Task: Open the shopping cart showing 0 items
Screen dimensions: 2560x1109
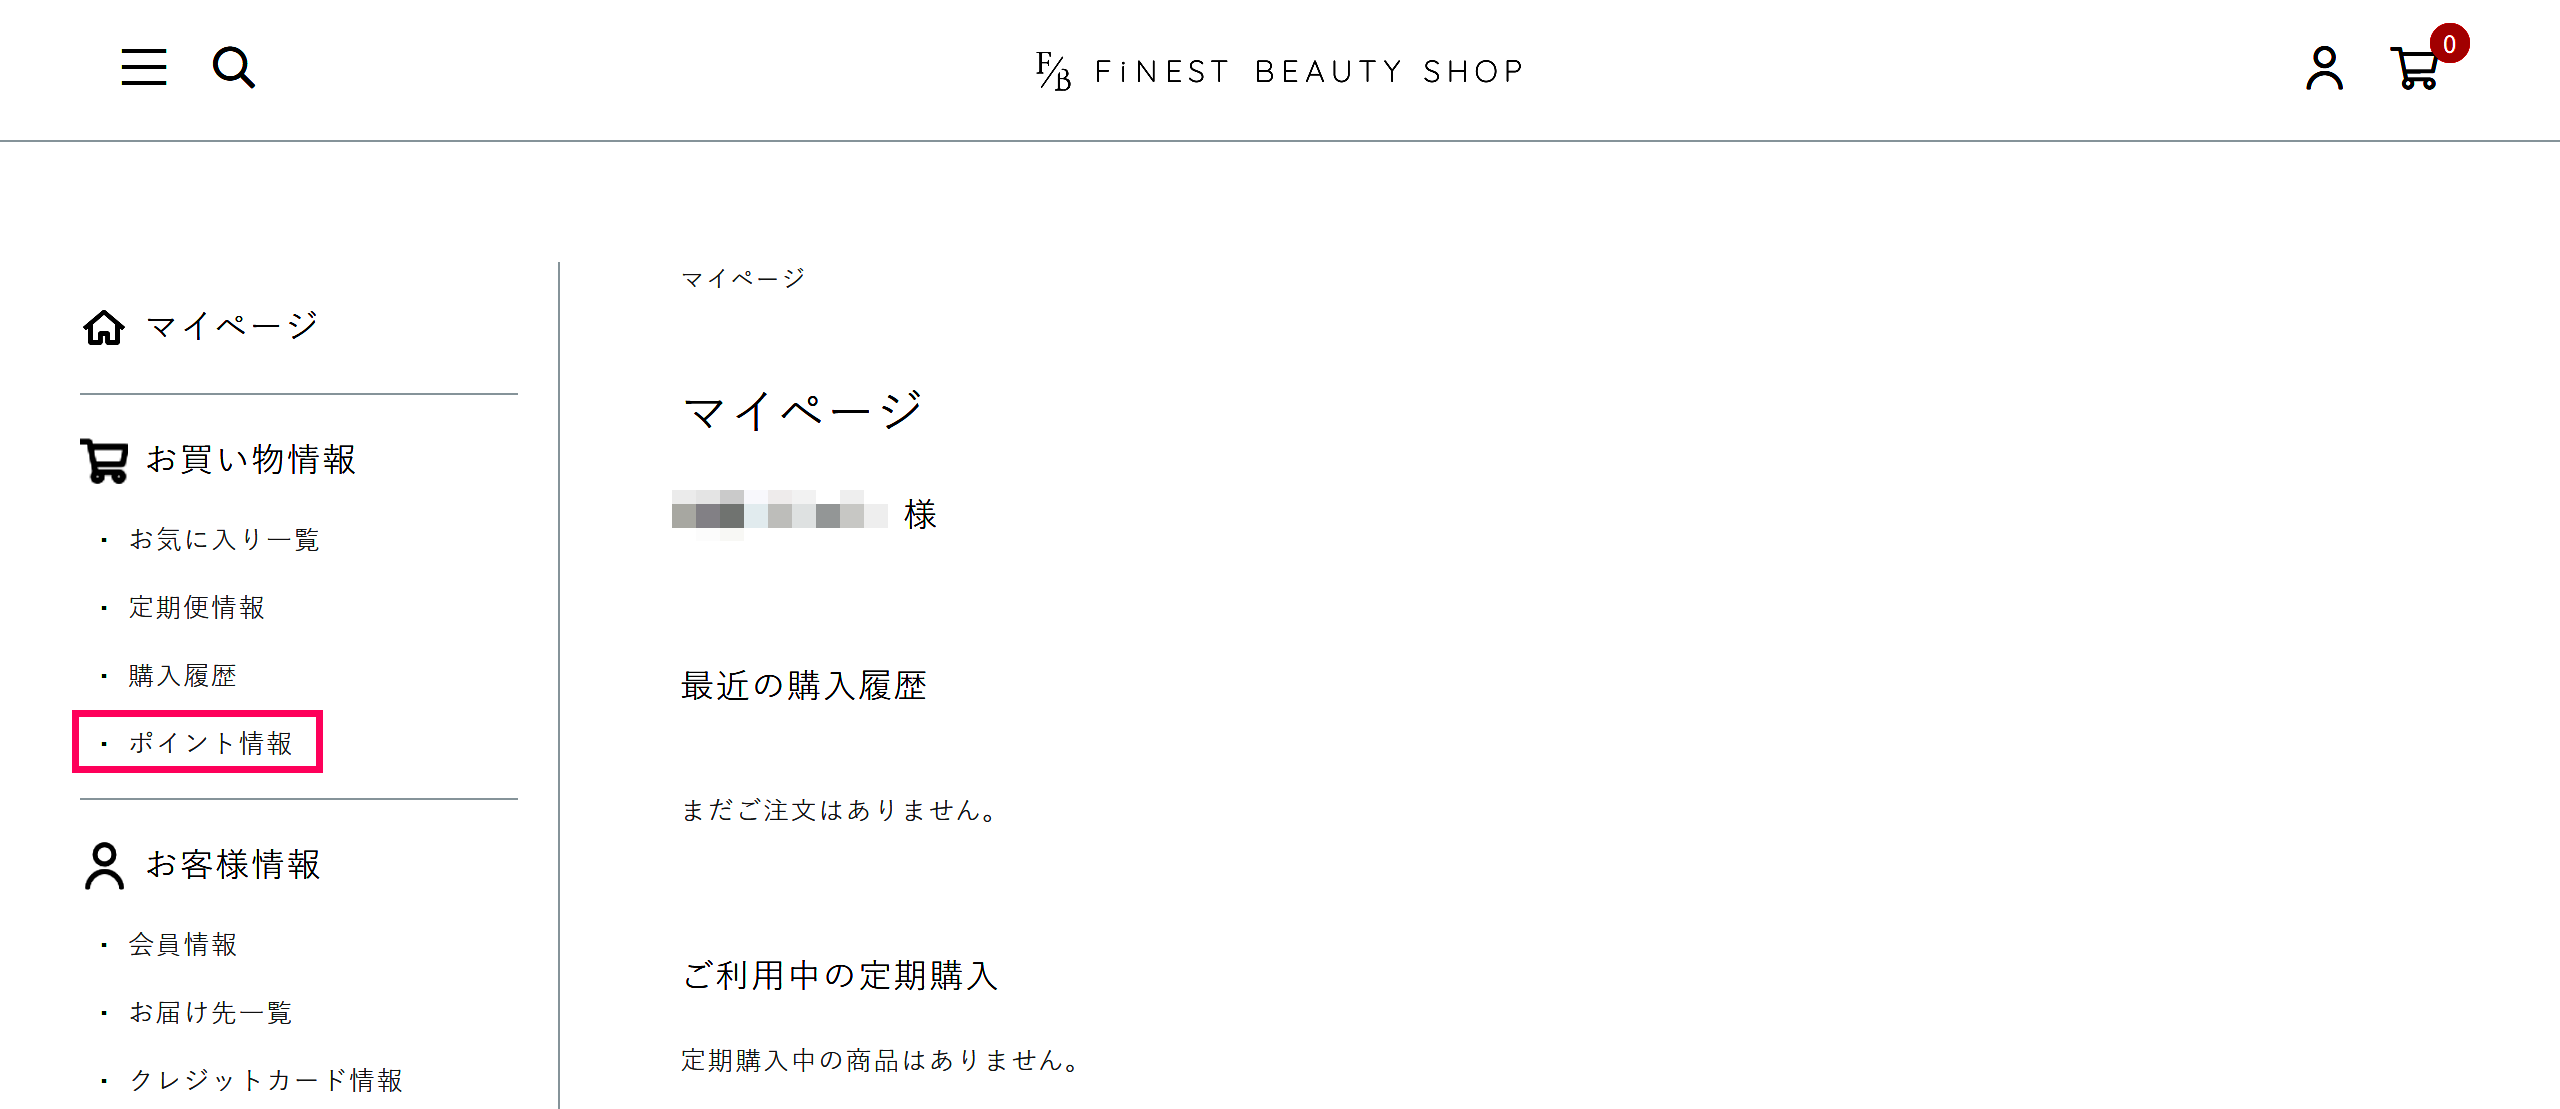Action: 2417,69
